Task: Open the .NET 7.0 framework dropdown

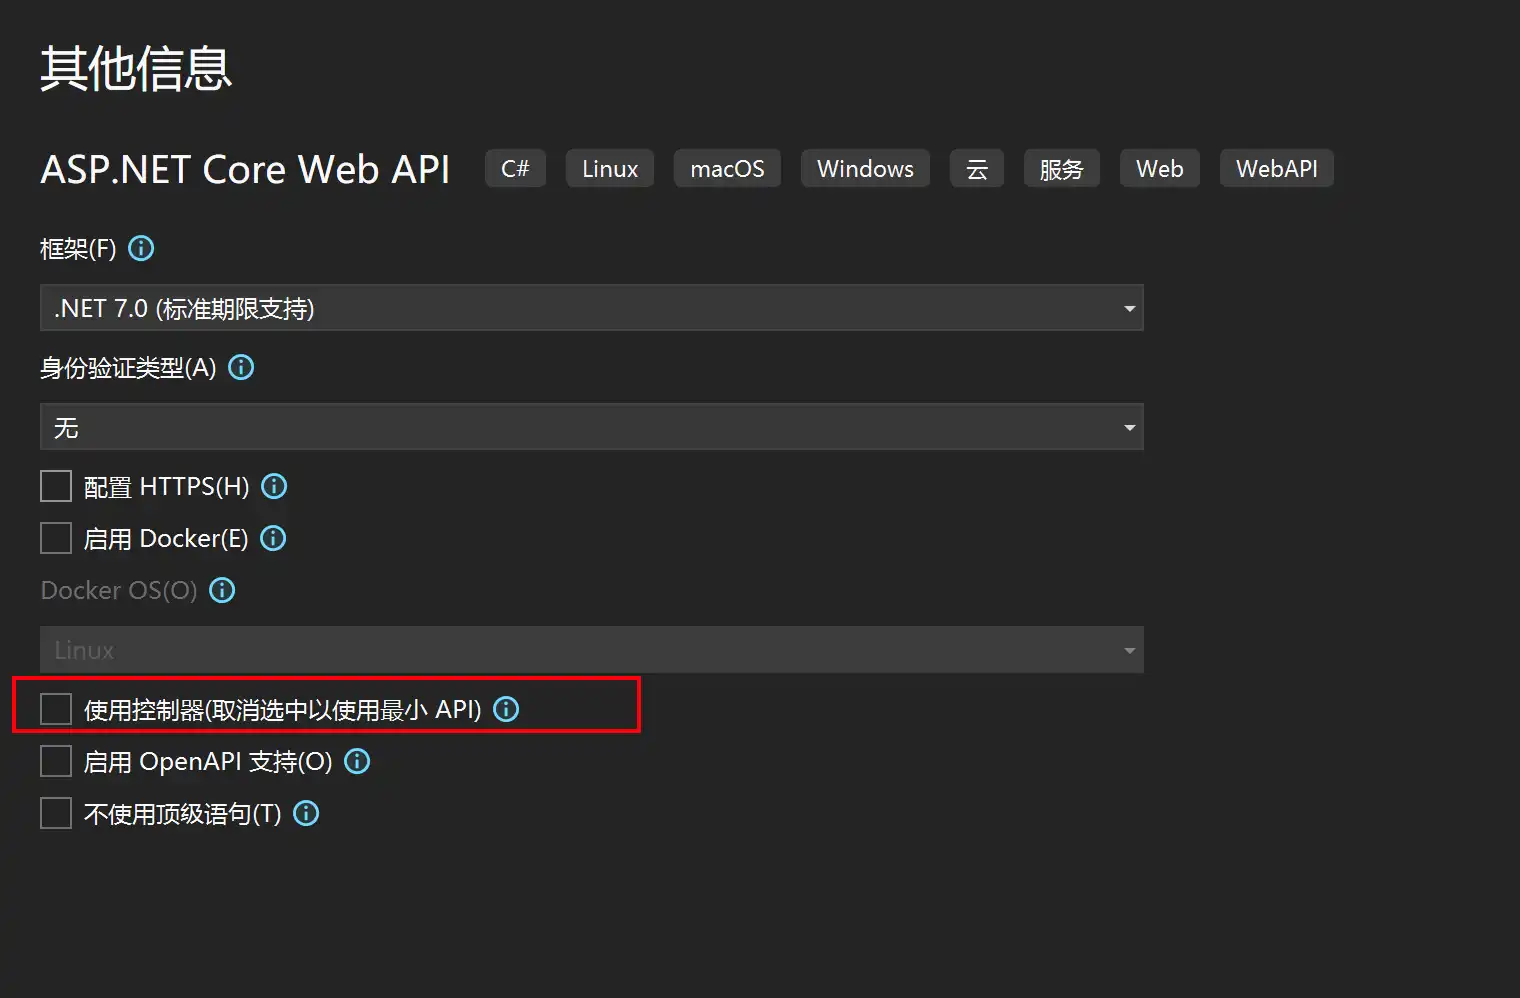Action: click(591, 308)
